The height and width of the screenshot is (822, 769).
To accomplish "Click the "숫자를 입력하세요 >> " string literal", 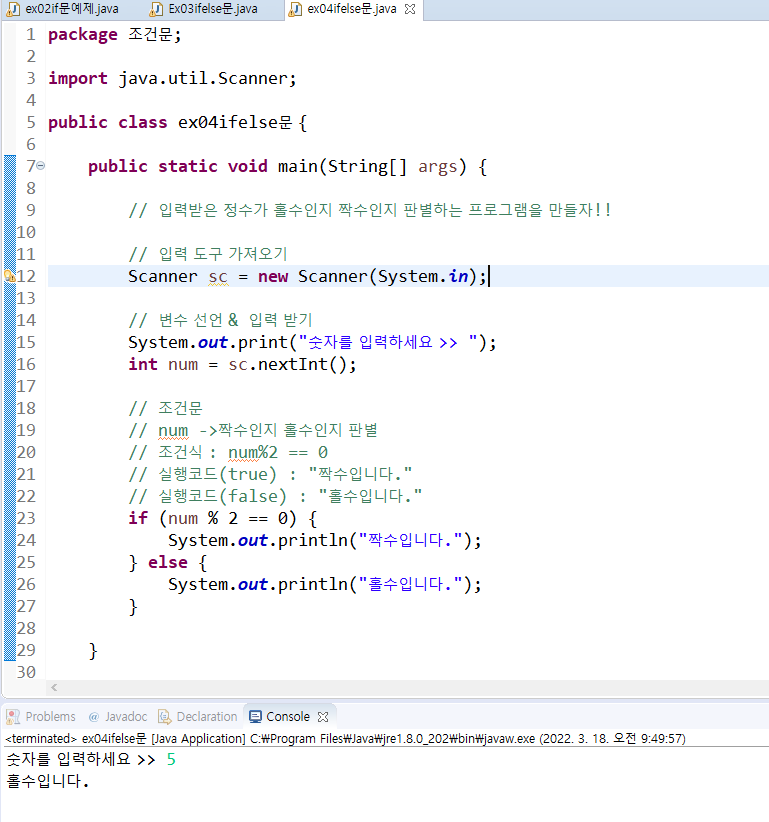I will (x=388, y=342).
